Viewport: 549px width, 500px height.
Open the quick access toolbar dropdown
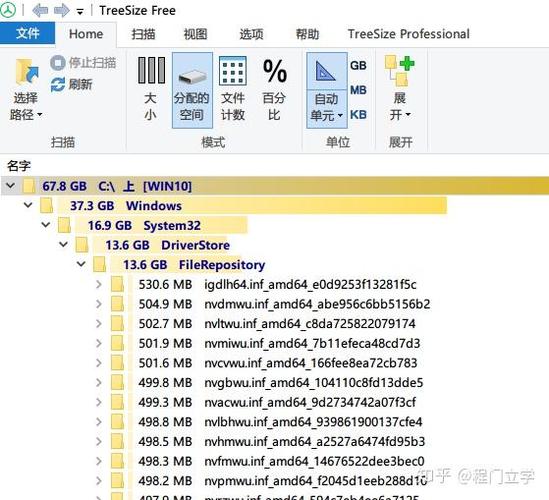coord(80,12)
